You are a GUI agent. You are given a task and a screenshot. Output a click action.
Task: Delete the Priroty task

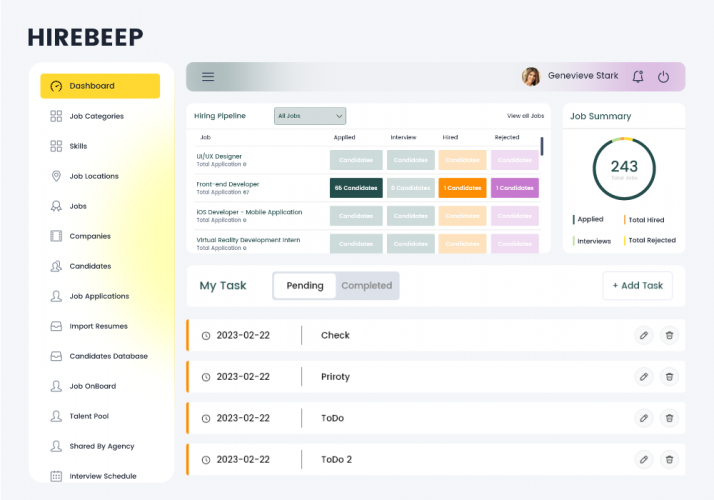[669, 377]
